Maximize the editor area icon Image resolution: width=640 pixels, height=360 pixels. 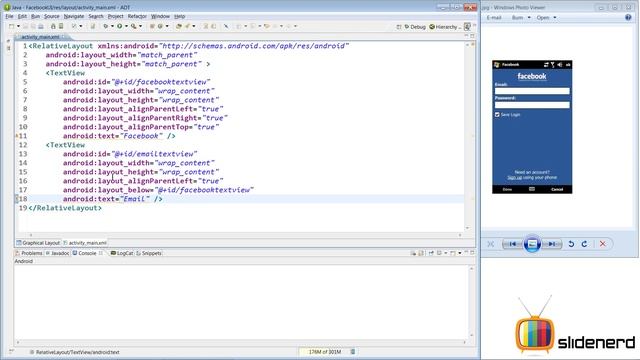(472, 36)
